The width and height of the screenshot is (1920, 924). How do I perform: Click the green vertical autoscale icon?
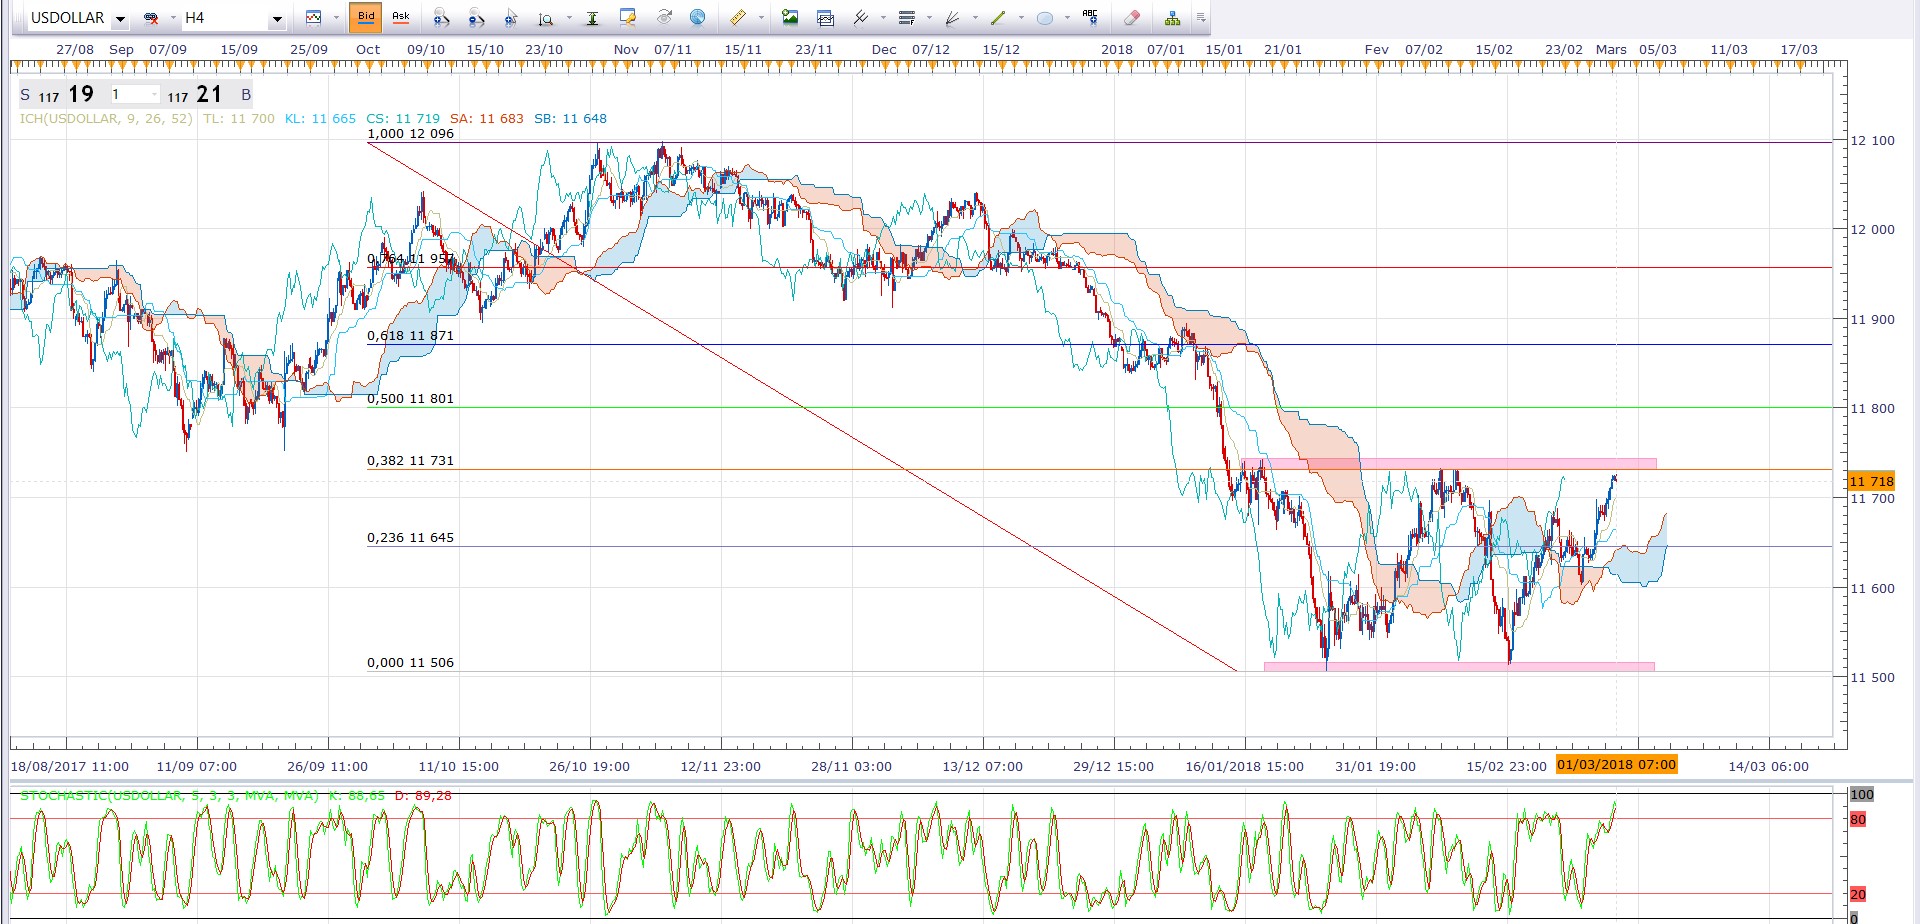592,18
